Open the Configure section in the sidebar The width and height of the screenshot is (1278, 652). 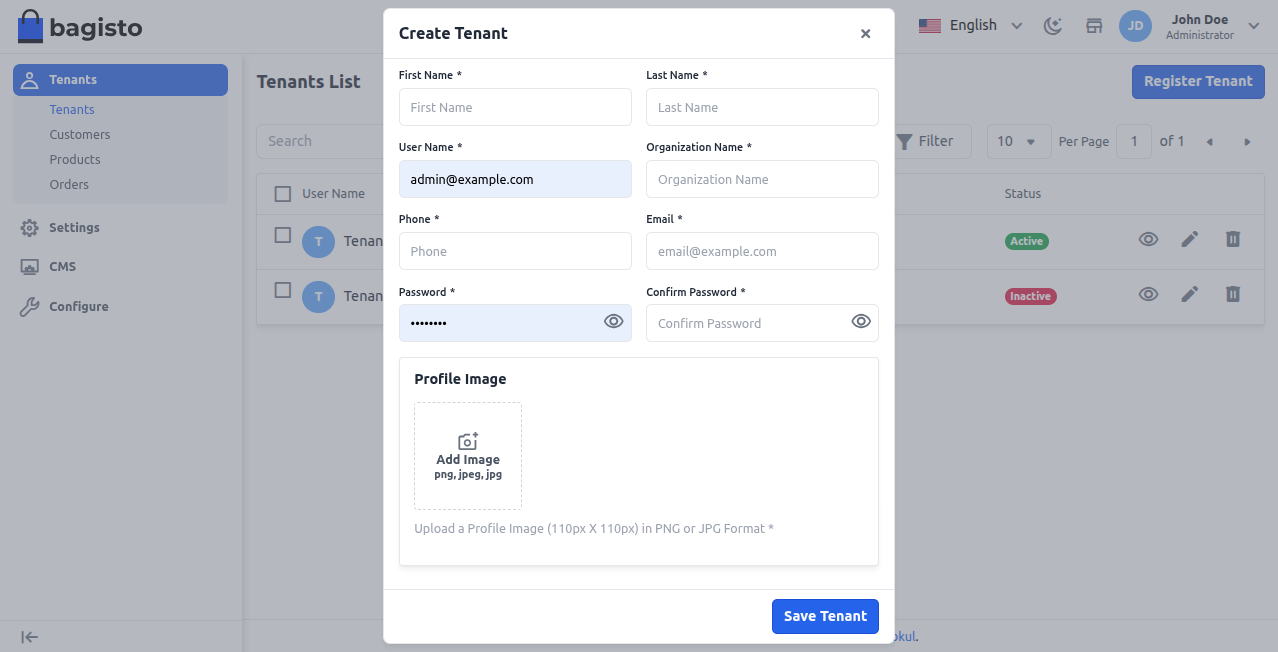tap(77, 306)
